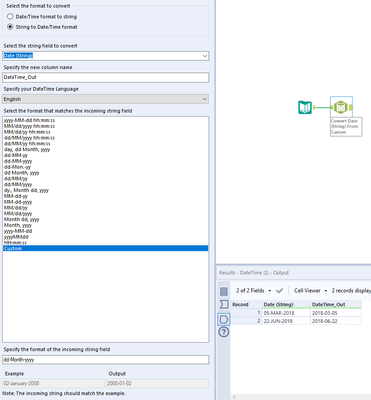
Task: Click DateTime tool output anchor
Action: 351,107
